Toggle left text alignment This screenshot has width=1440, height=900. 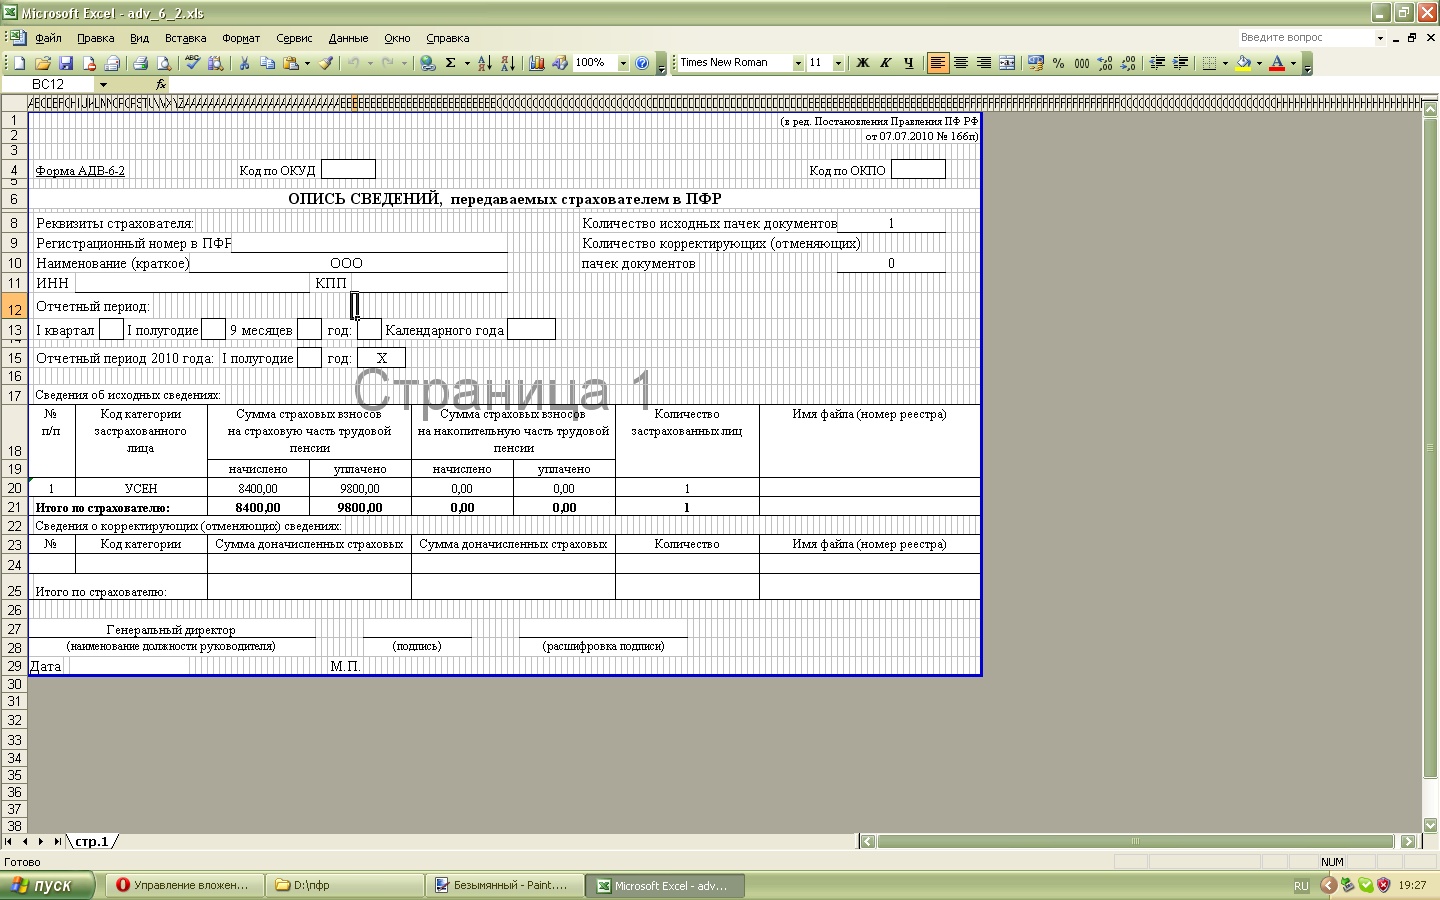tap(937, 63)
